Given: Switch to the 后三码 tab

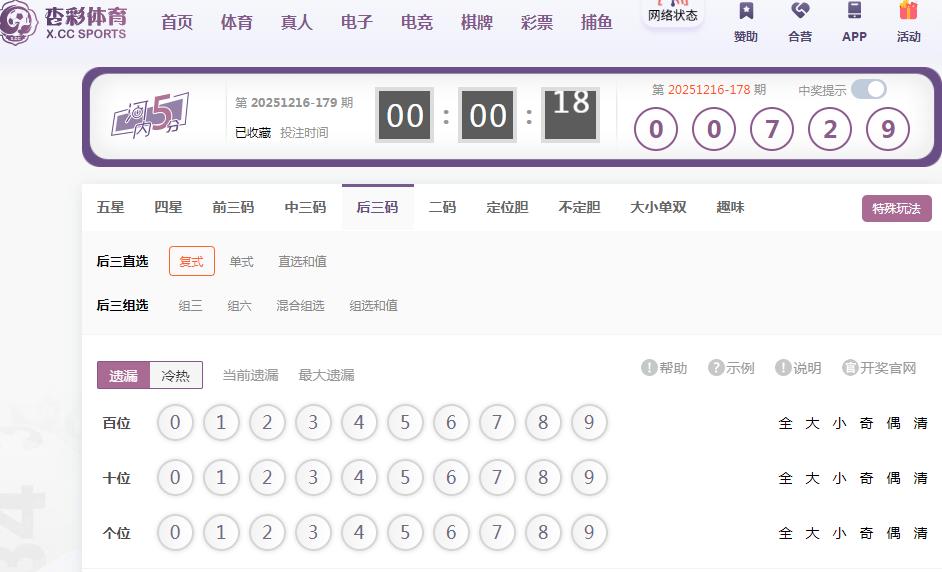Looking at the screenshot, I should click(x=378, y=207).
